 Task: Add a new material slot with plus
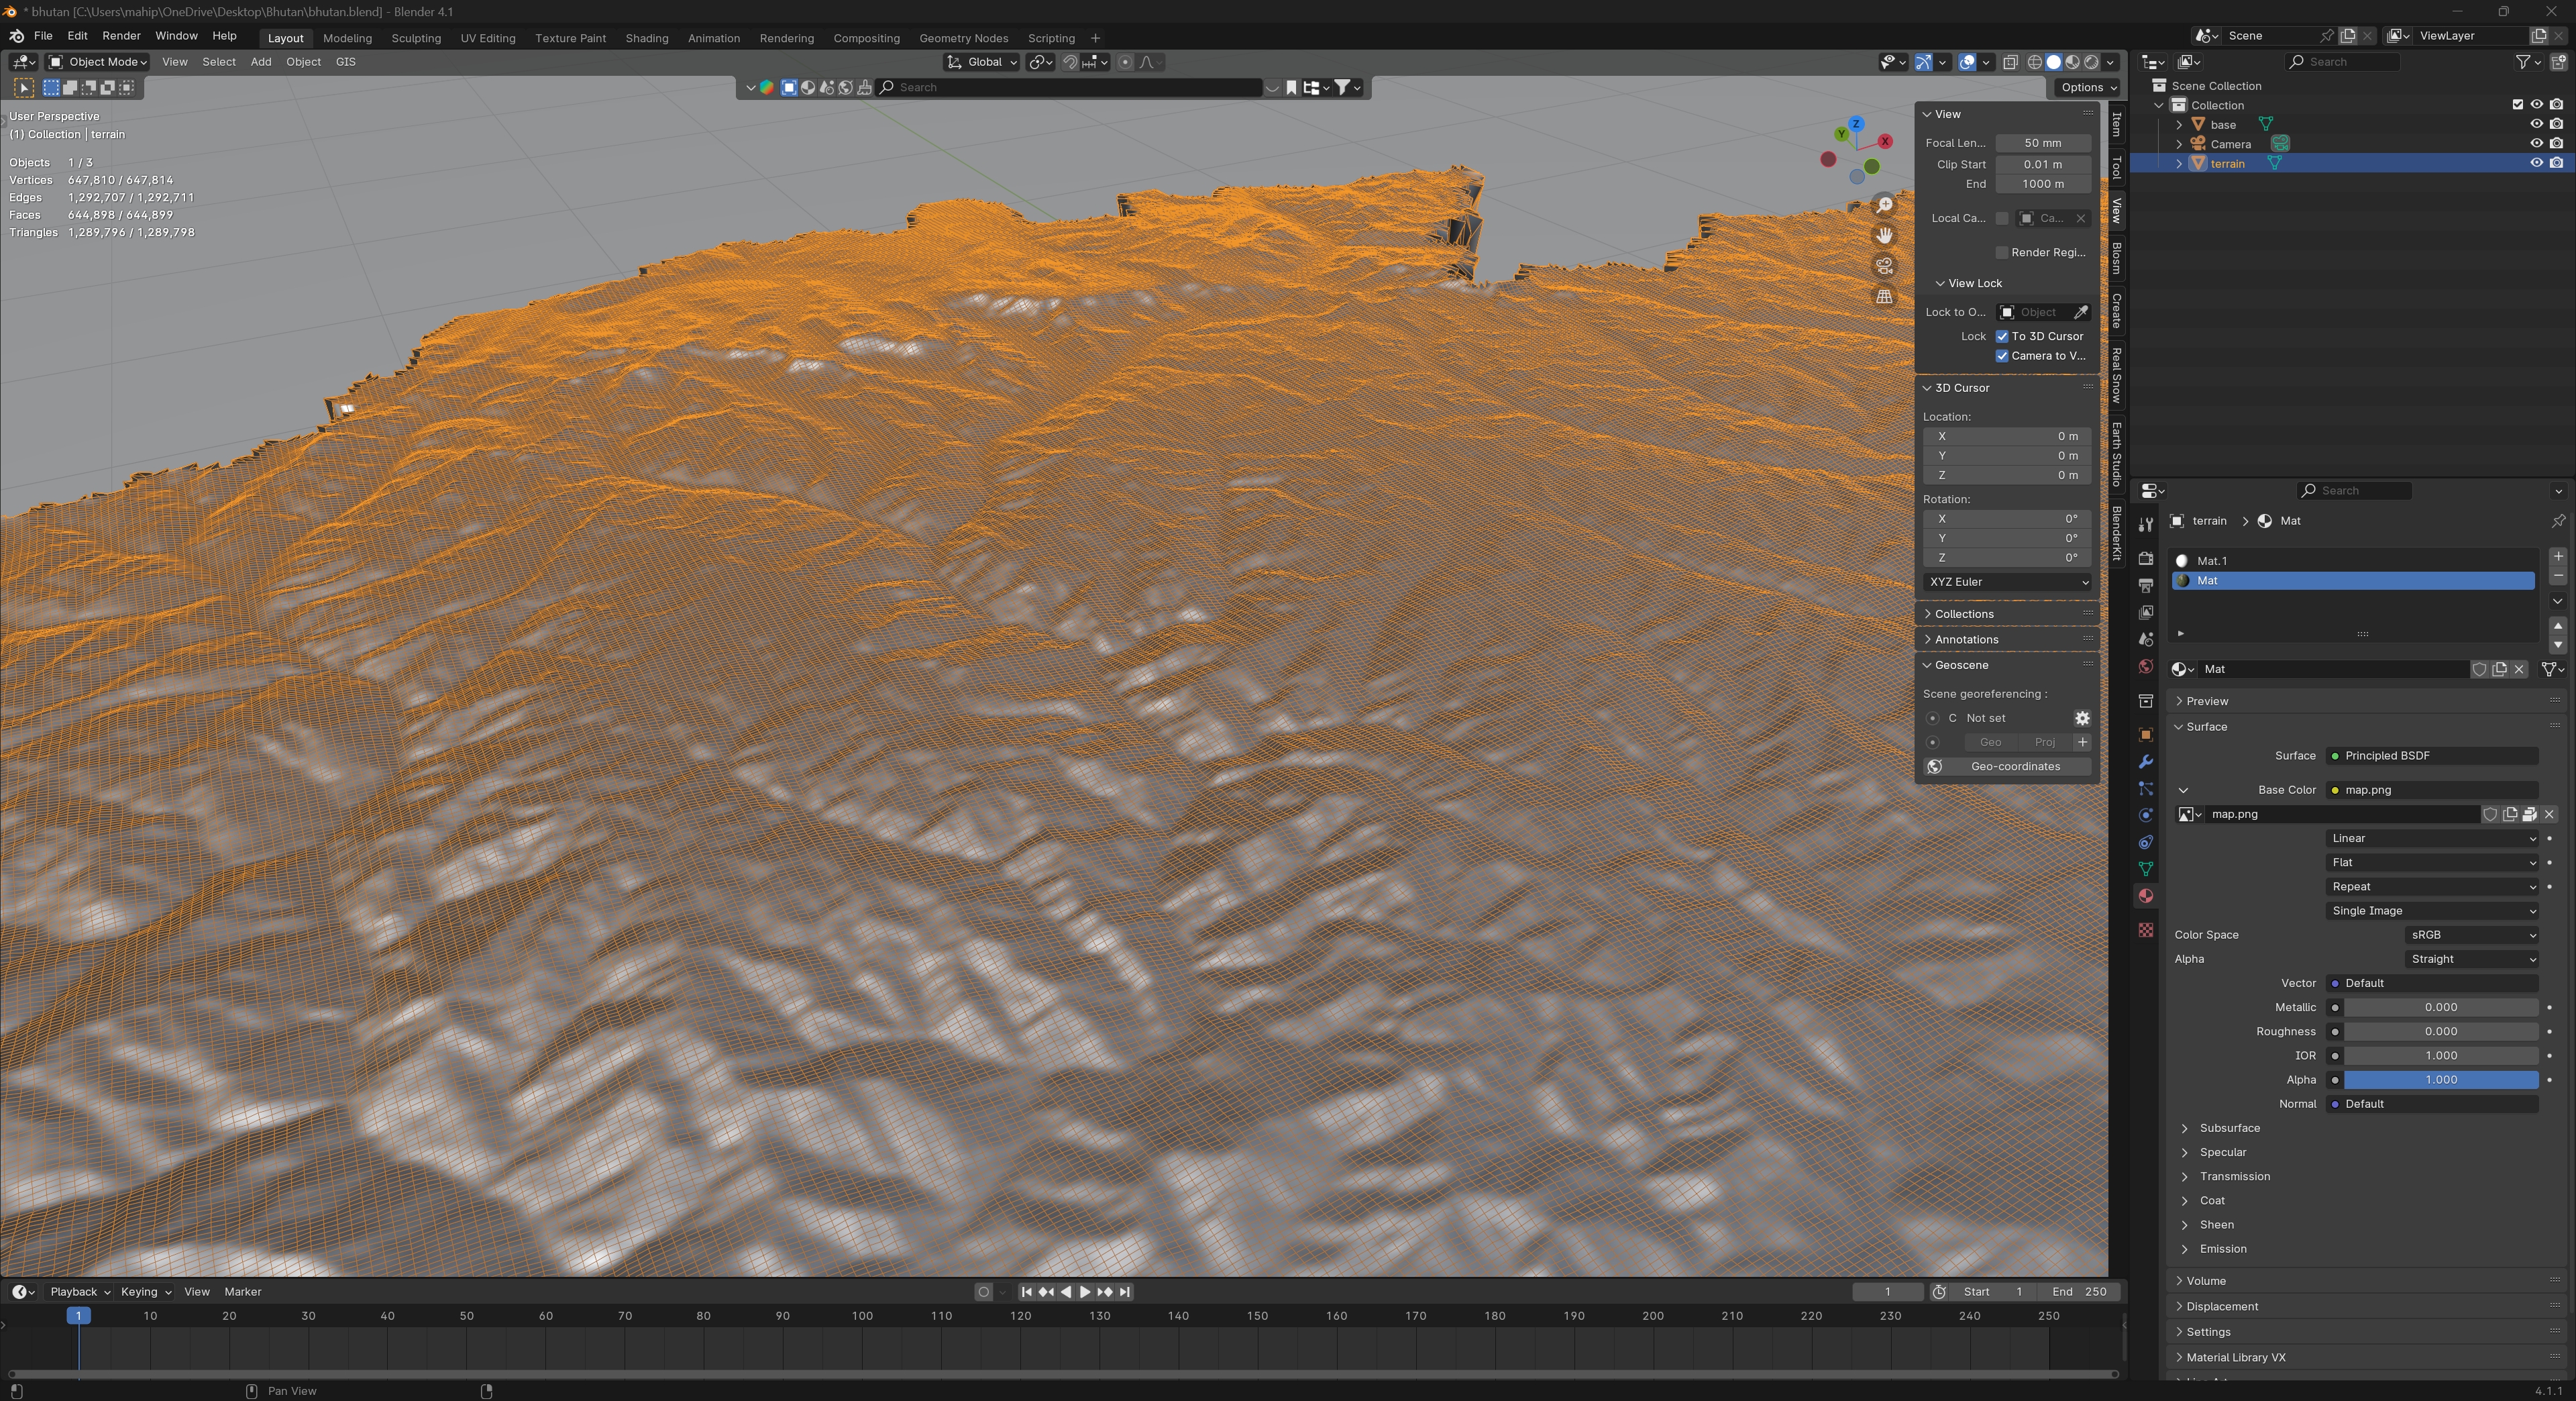(2557, 556)
